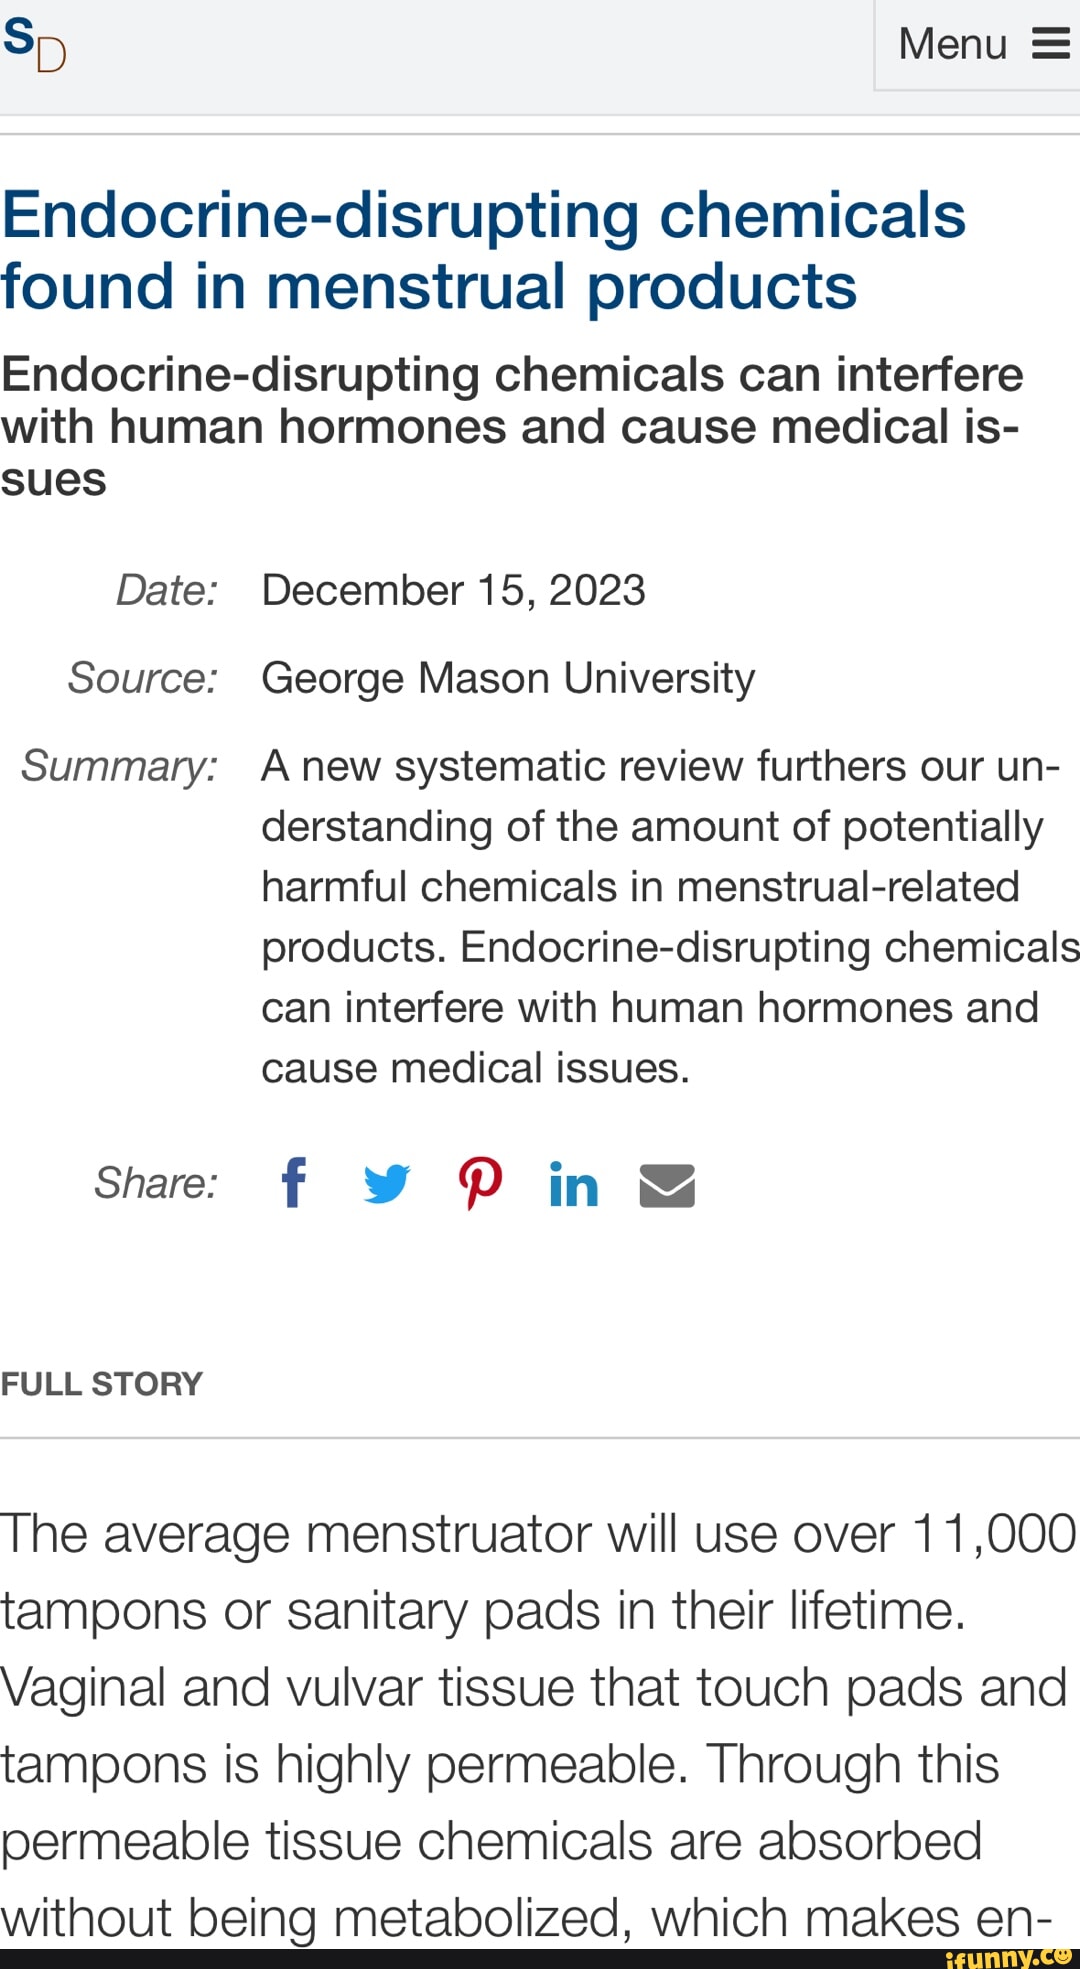Click George Mason University source text
Image resolution: width=1080 pixels, height=1969 pixels.
[x=507, y=678]
